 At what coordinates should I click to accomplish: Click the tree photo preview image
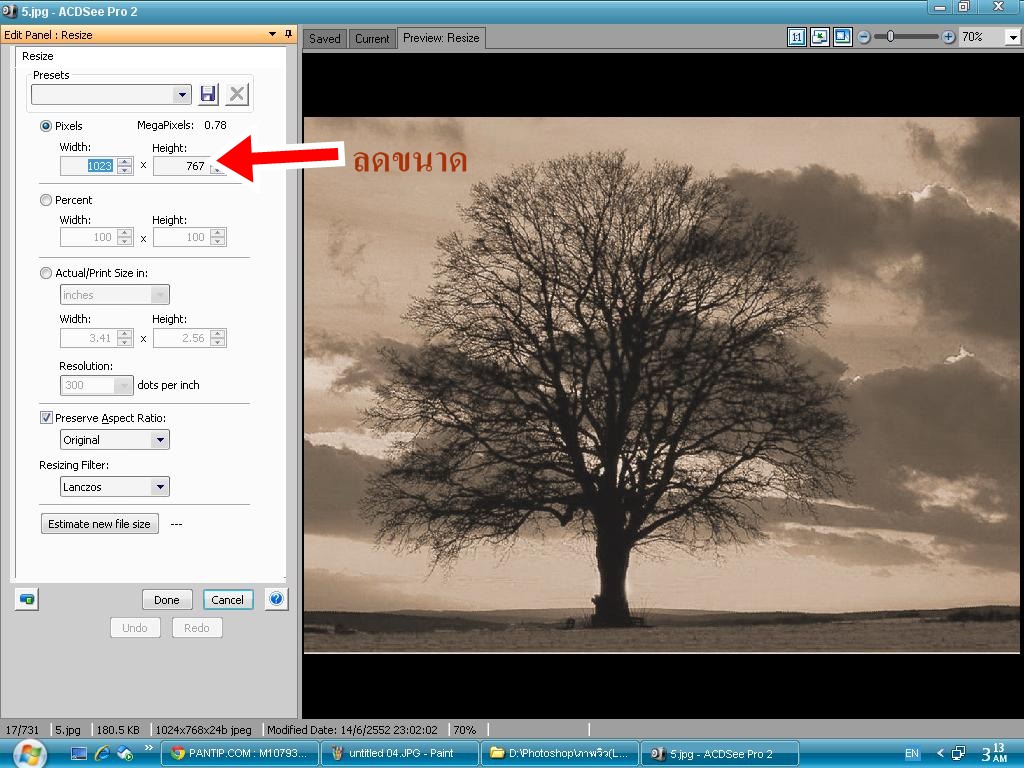[661, 385]
